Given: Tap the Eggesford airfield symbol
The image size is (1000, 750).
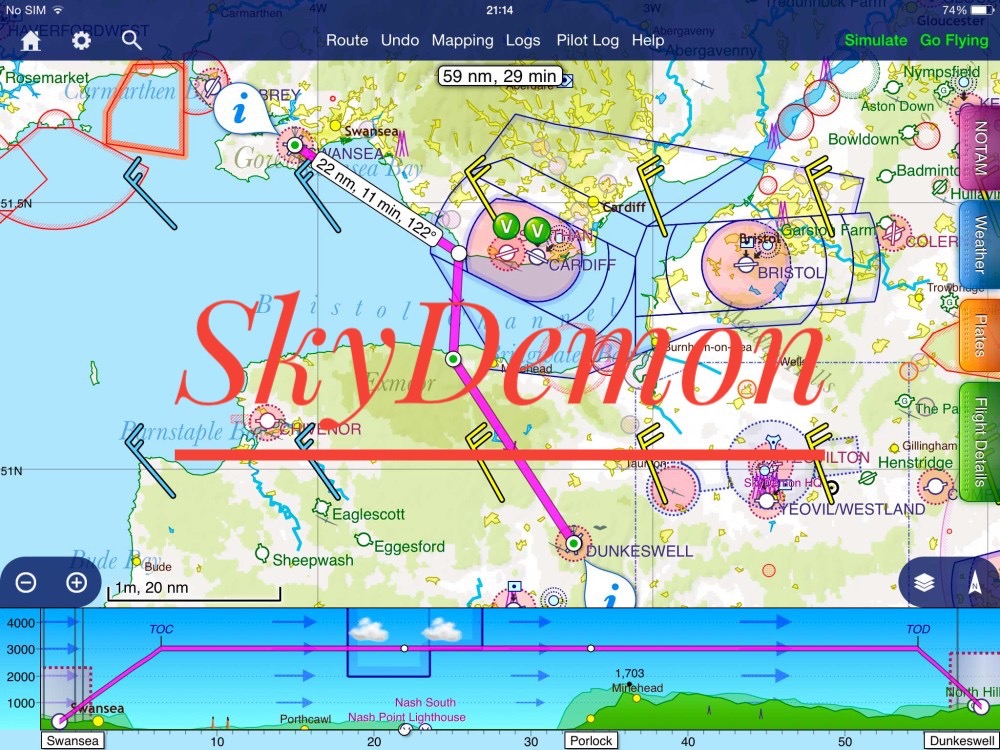Looking at the screenshot, I should (x=364, y=540).
